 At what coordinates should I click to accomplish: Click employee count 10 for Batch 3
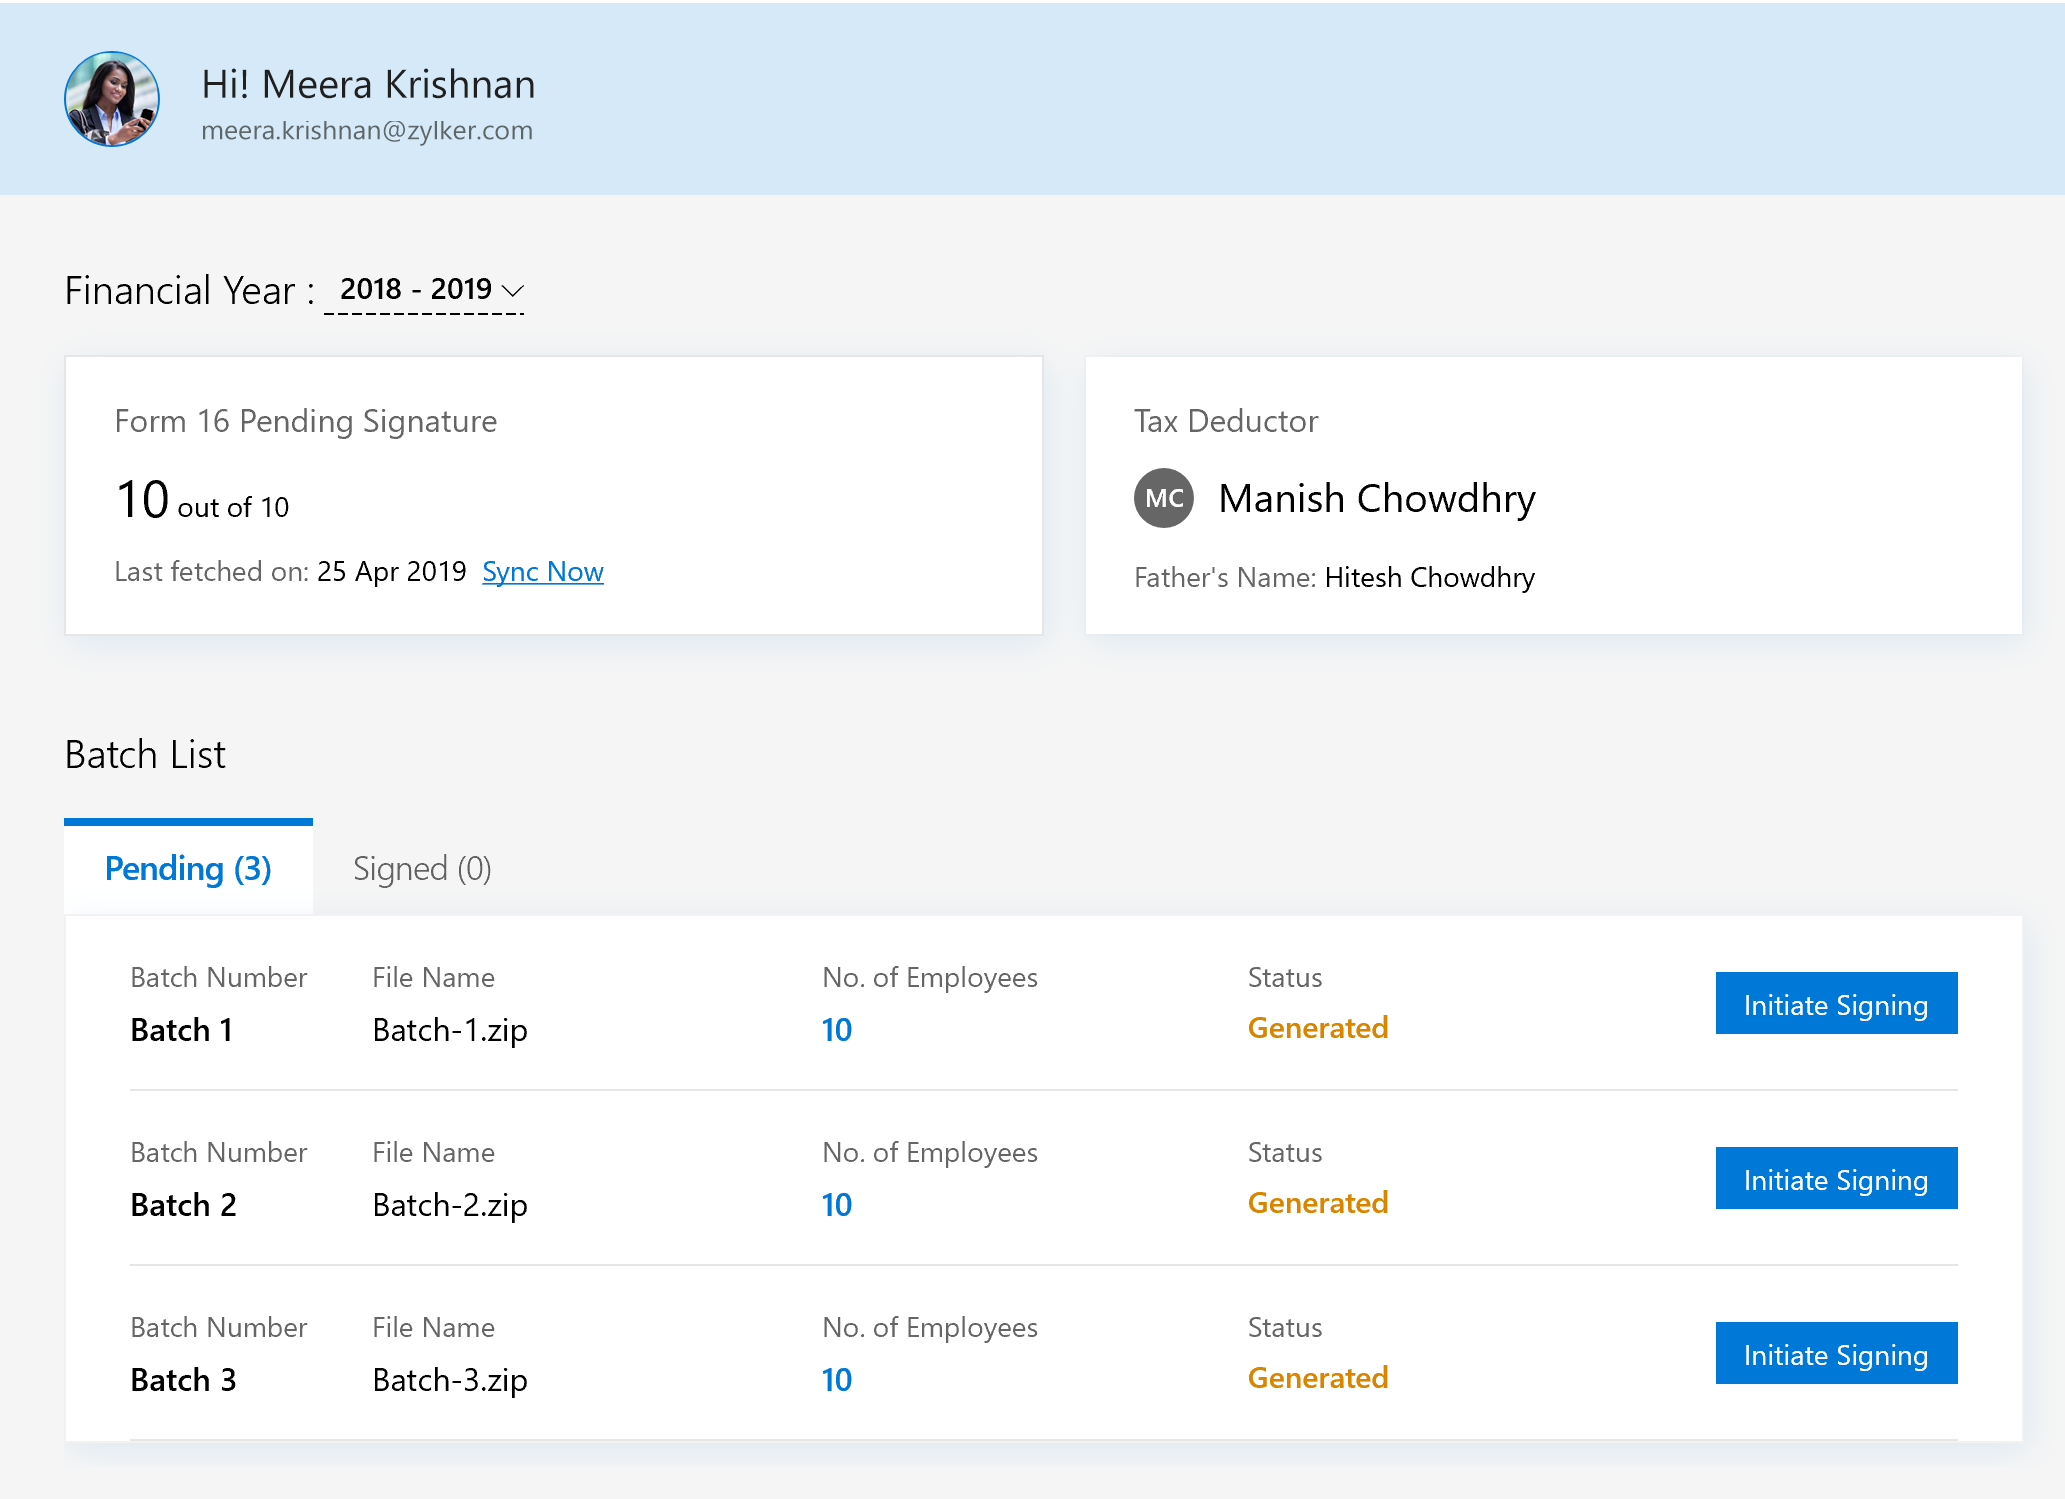tap(836, 1380)
